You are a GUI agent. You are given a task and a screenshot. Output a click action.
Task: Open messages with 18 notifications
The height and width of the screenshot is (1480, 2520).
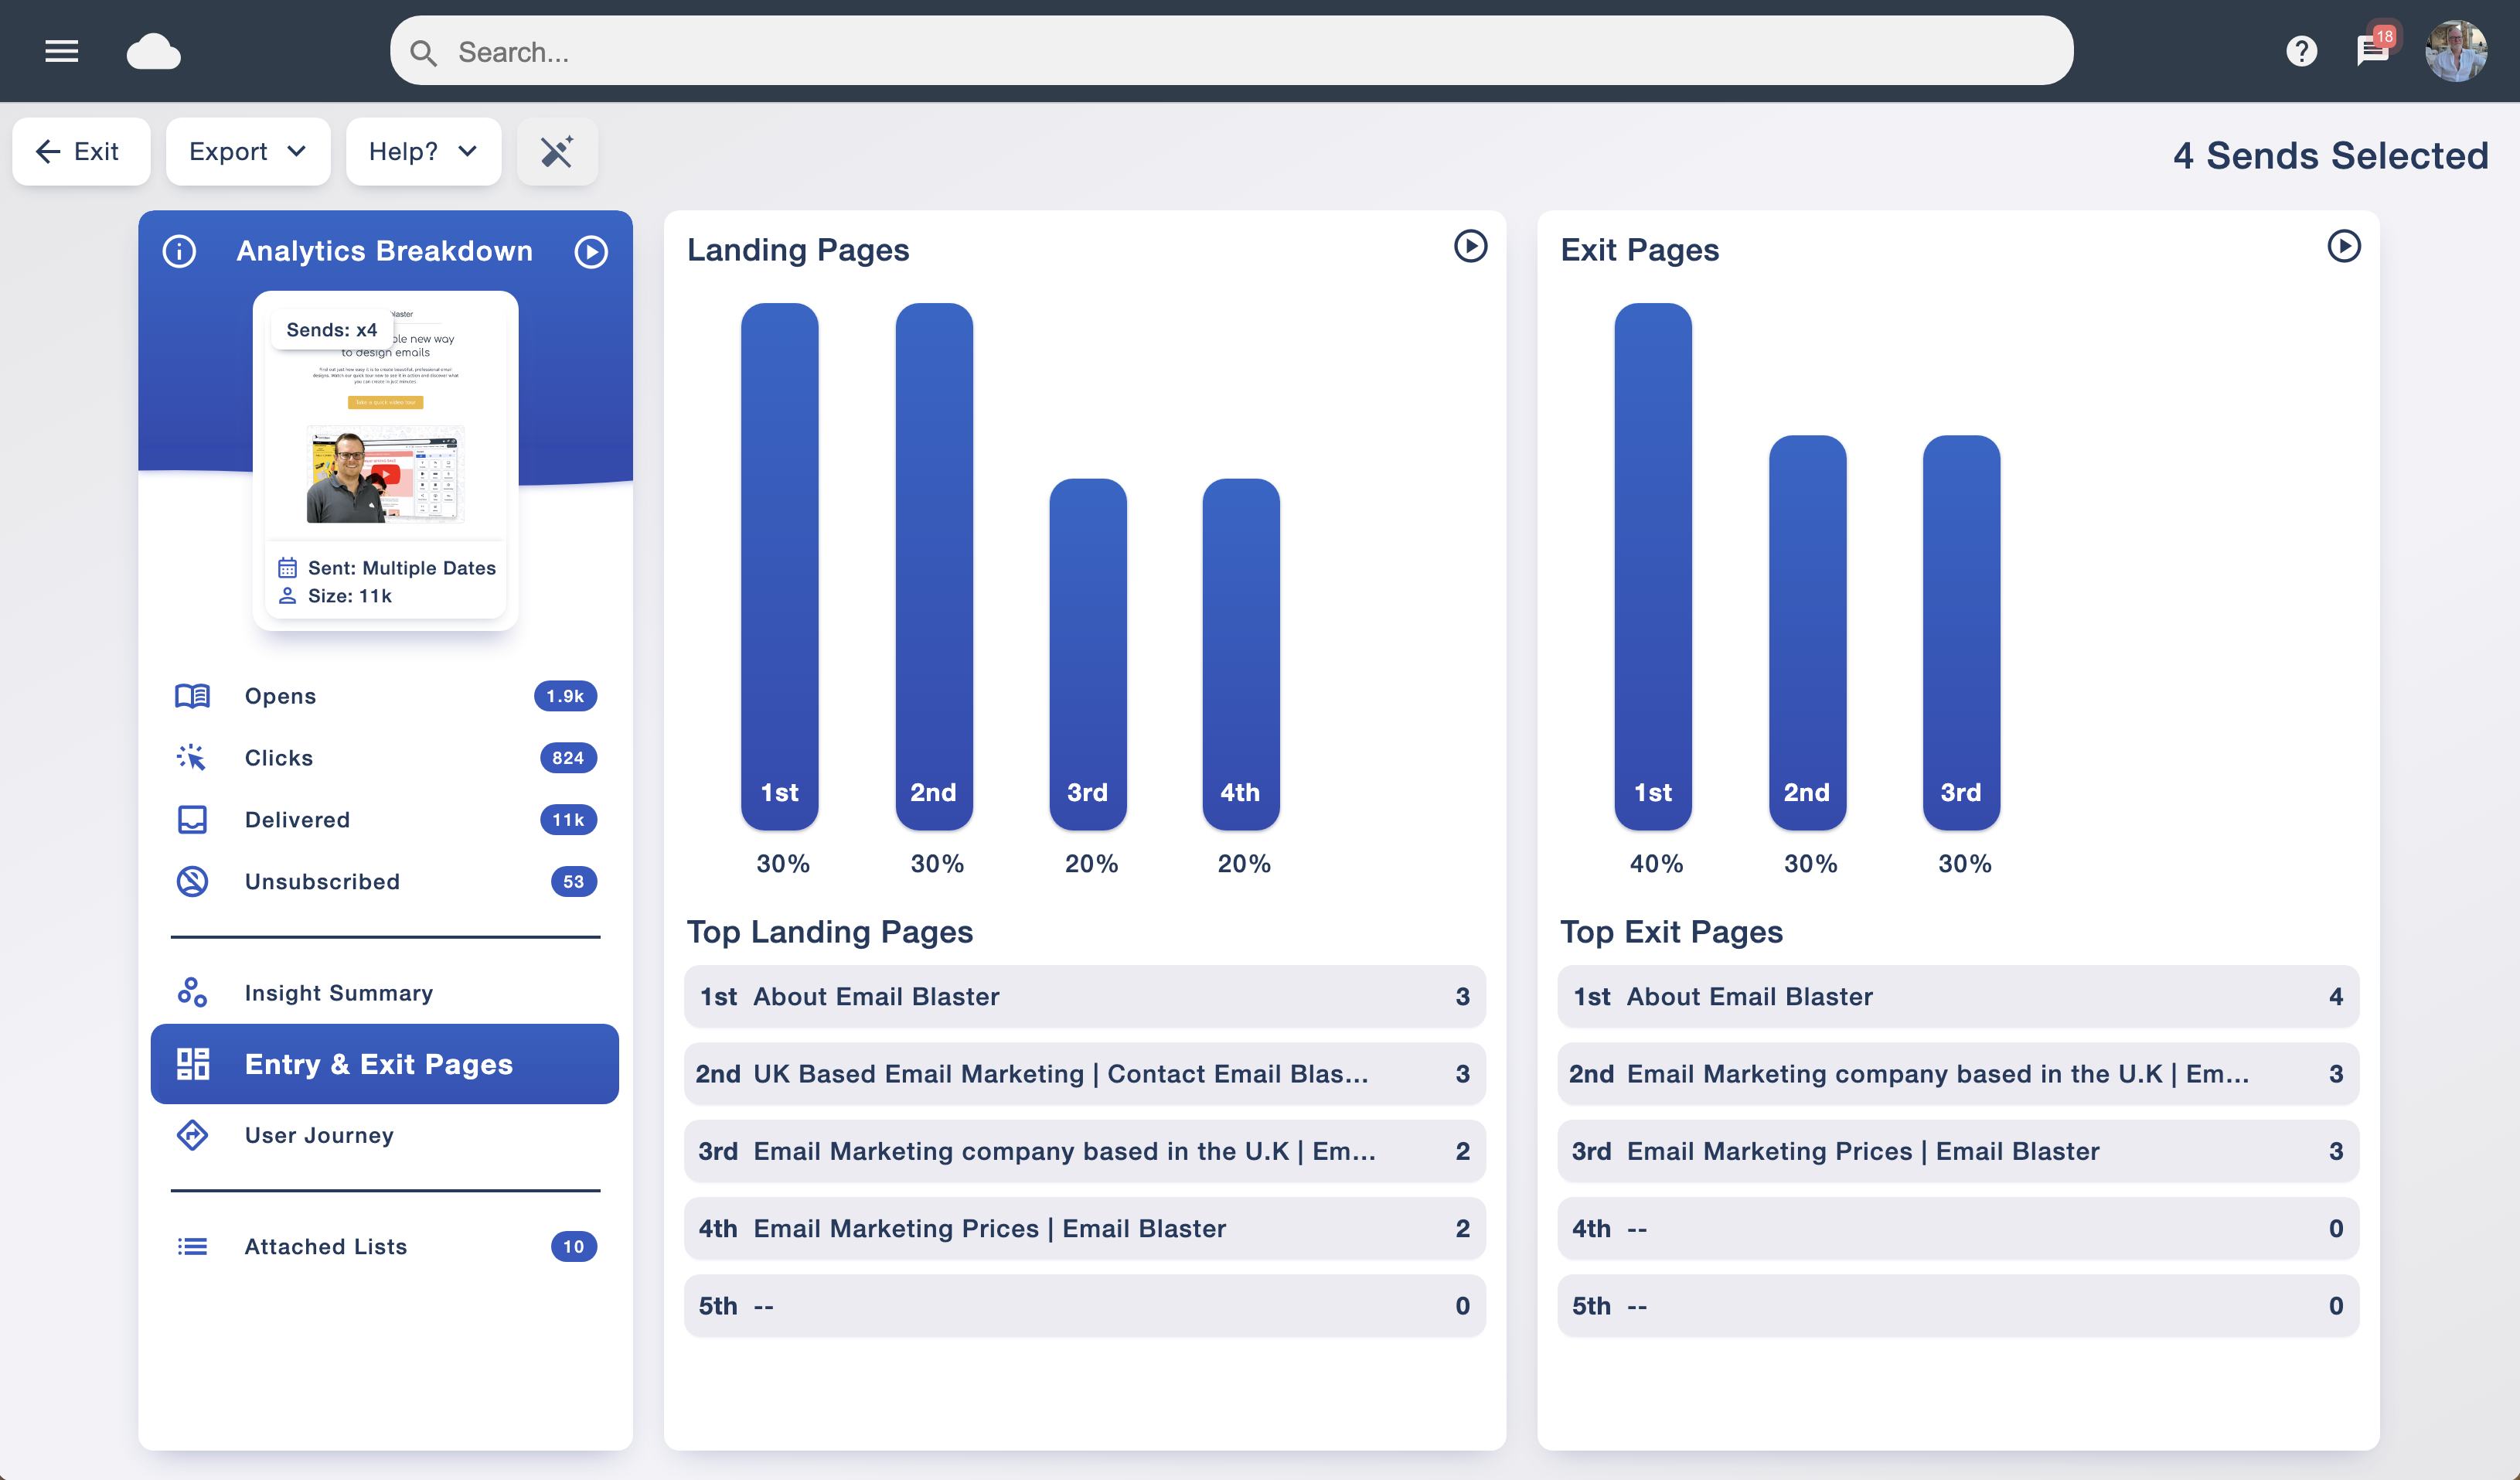(2374, 49)
